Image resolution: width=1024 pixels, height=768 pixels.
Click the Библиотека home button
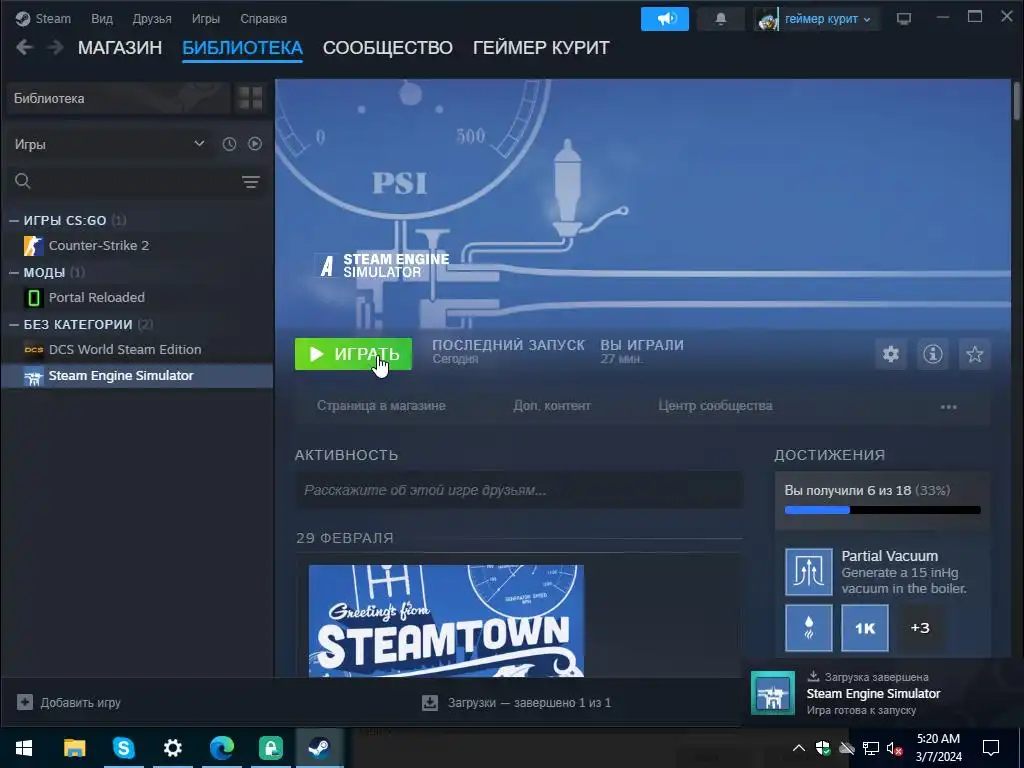tap(118, 99)
